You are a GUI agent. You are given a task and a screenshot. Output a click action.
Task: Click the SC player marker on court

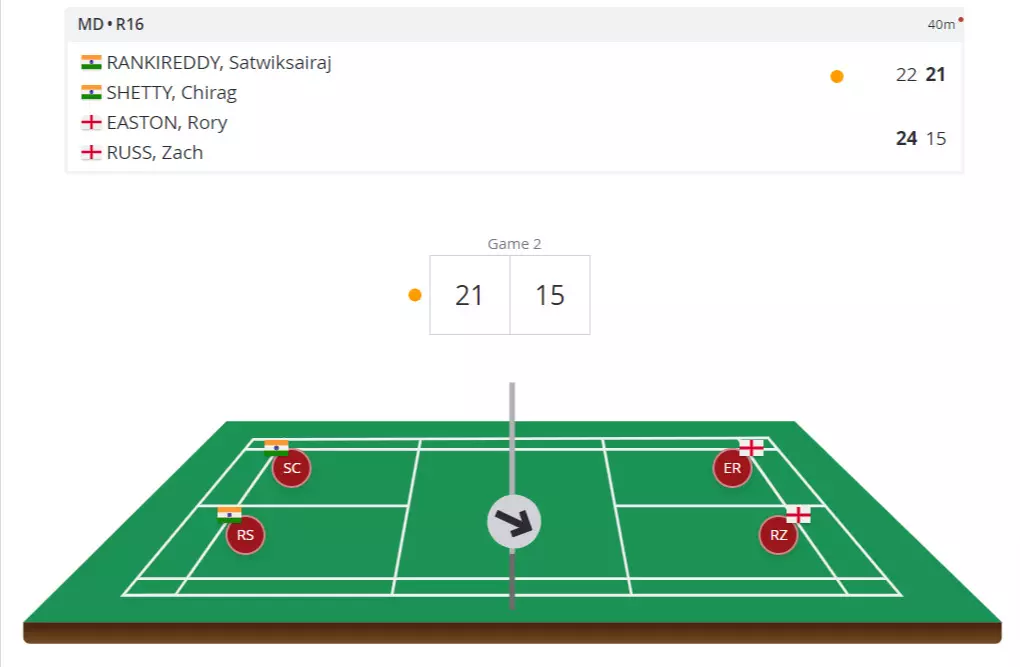[x=292, y=468]
